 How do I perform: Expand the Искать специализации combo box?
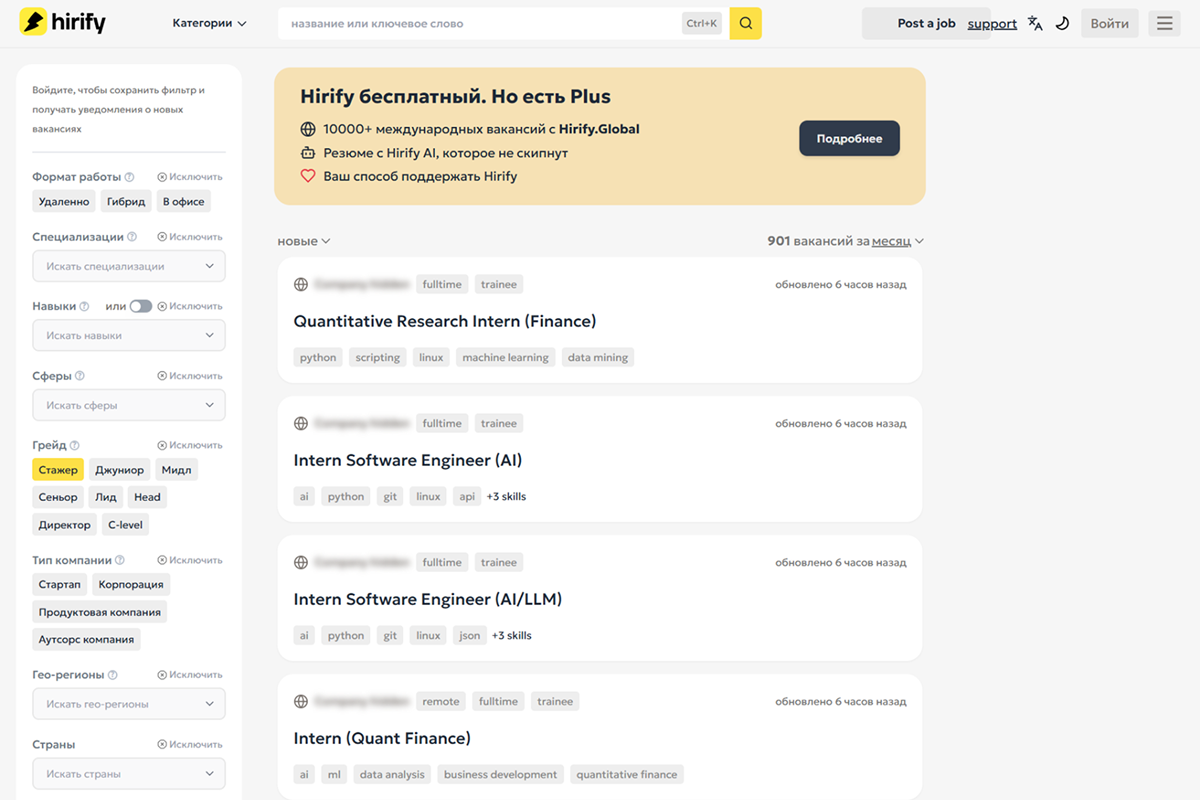click(129, 266)
